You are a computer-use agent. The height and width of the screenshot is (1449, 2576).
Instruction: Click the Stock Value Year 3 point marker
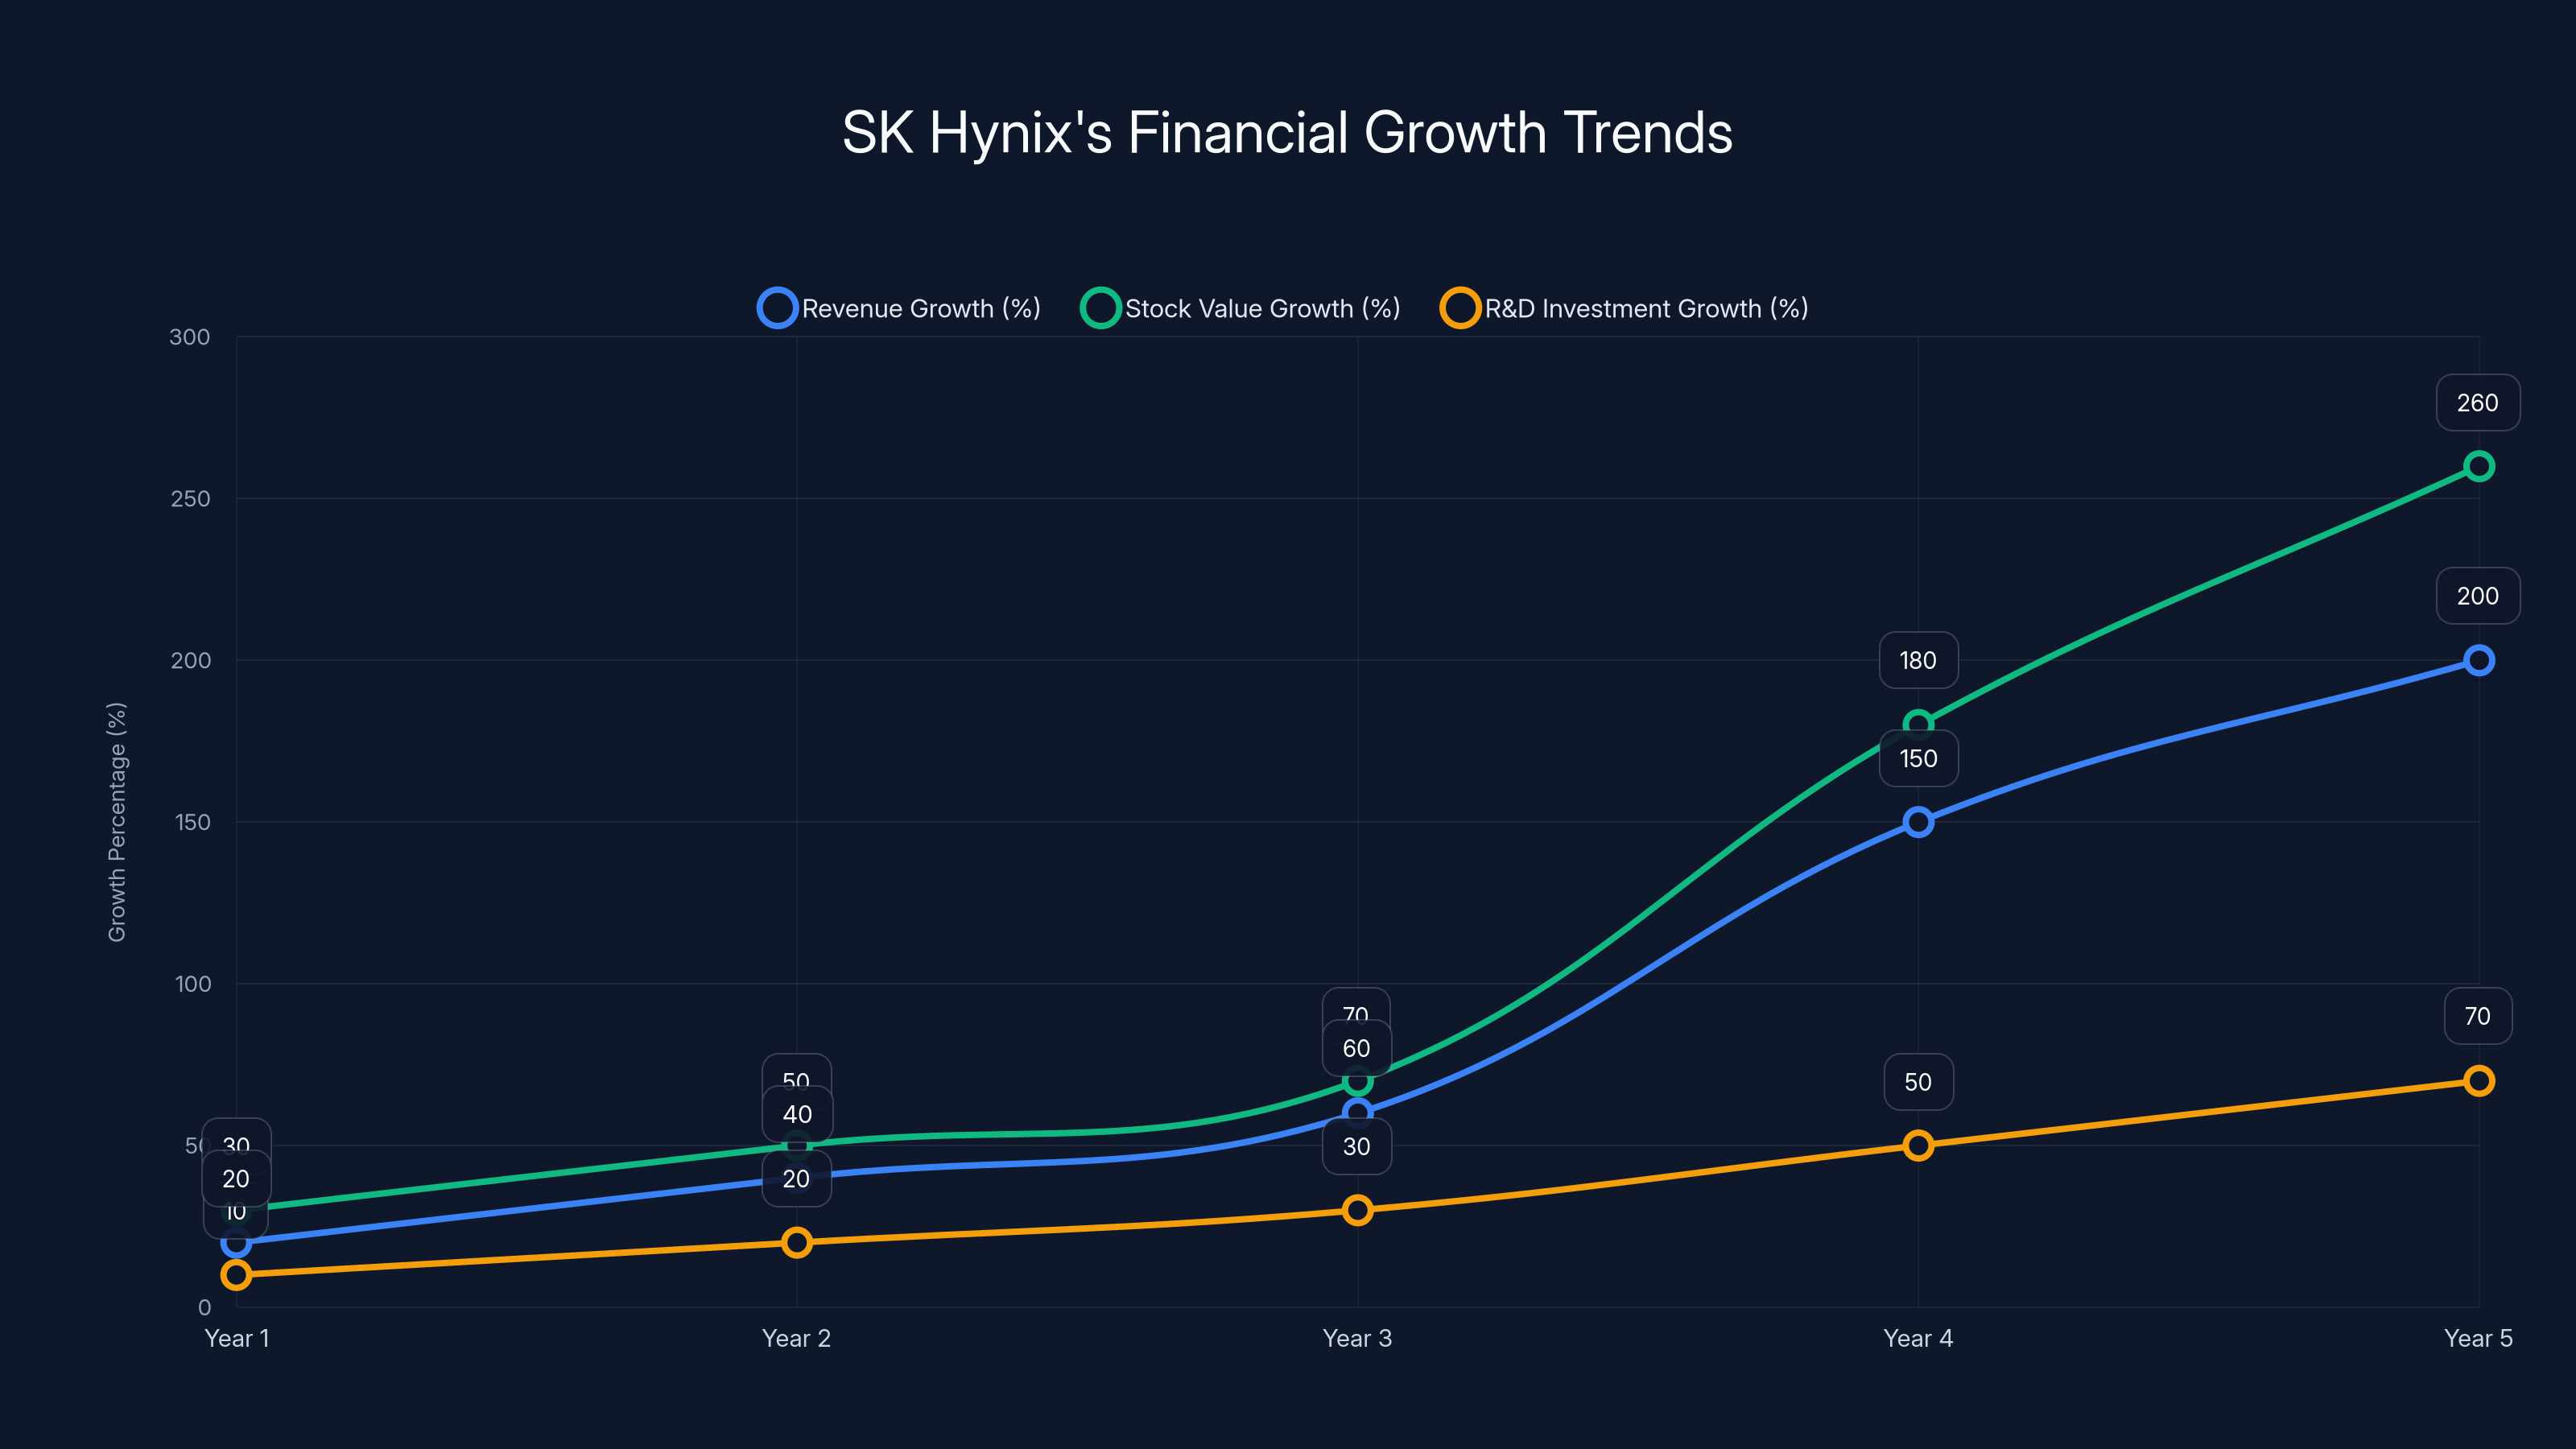click(1357, 1081)
